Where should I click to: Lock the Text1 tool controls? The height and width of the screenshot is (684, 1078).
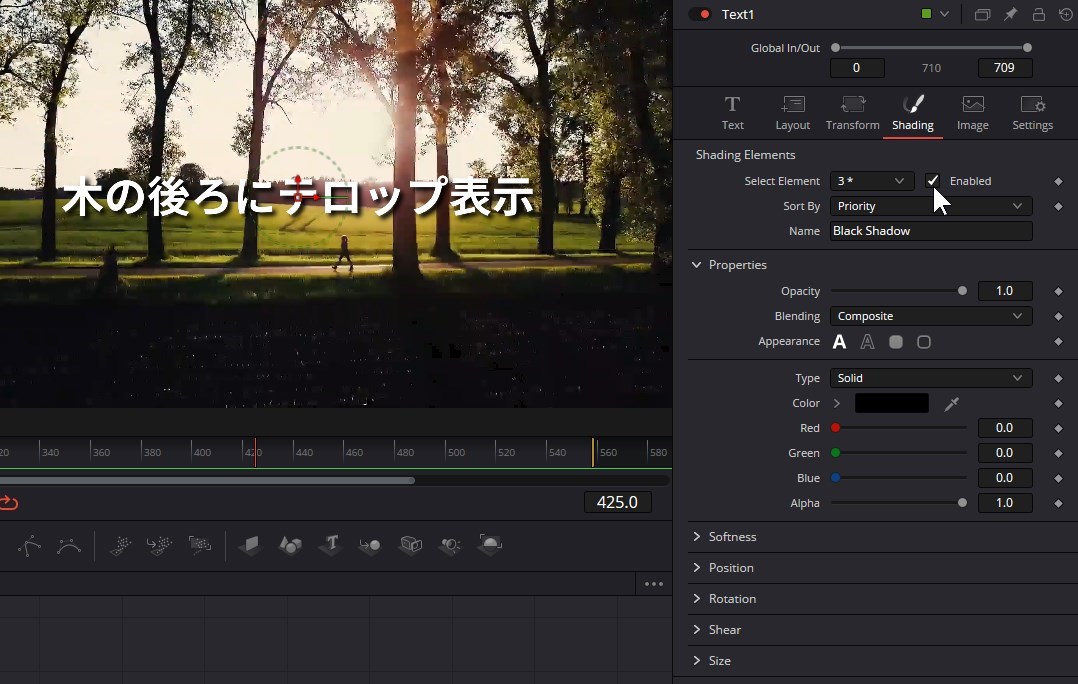pyautogui.click(x=1039, y=14)
